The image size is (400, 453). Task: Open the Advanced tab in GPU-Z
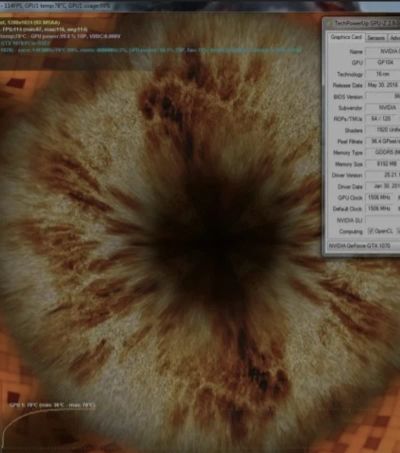394,38
